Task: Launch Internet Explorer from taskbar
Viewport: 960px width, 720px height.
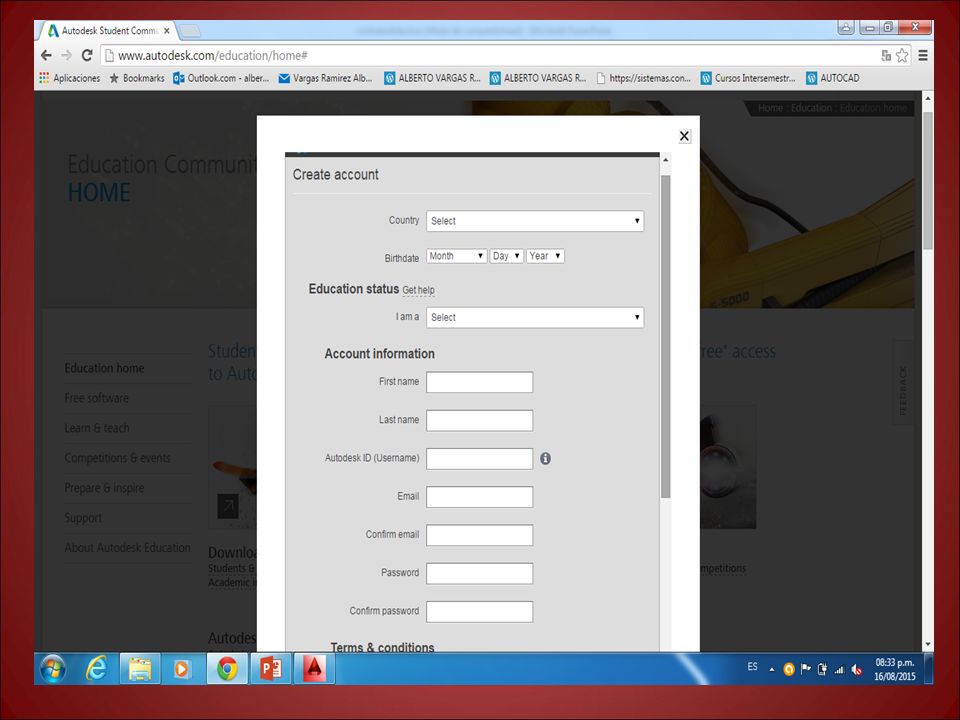Action: [96, 669]
